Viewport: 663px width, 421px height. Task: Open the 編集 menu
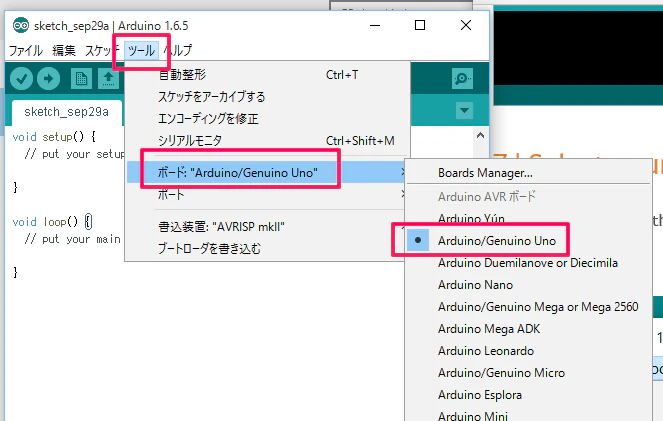[x=64, y=51]
